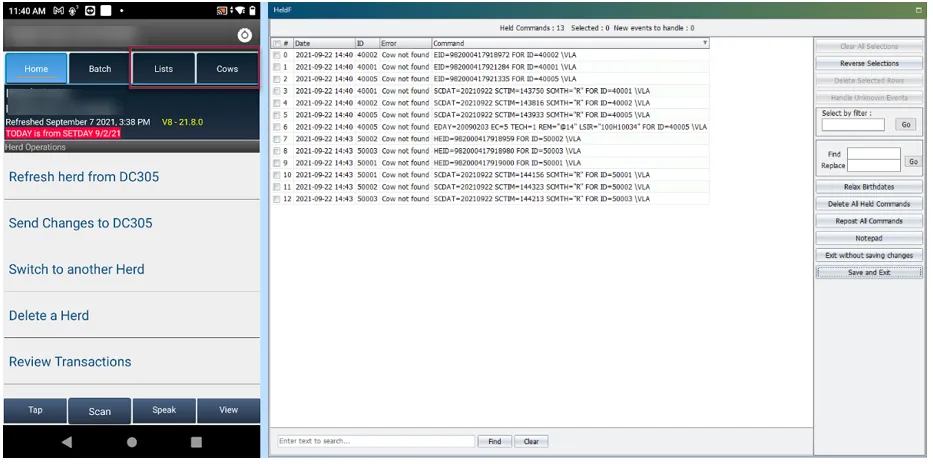Tap the battery icon in phone status bar
The width and height of the screenshot is (933, 464).
point(253,10)
